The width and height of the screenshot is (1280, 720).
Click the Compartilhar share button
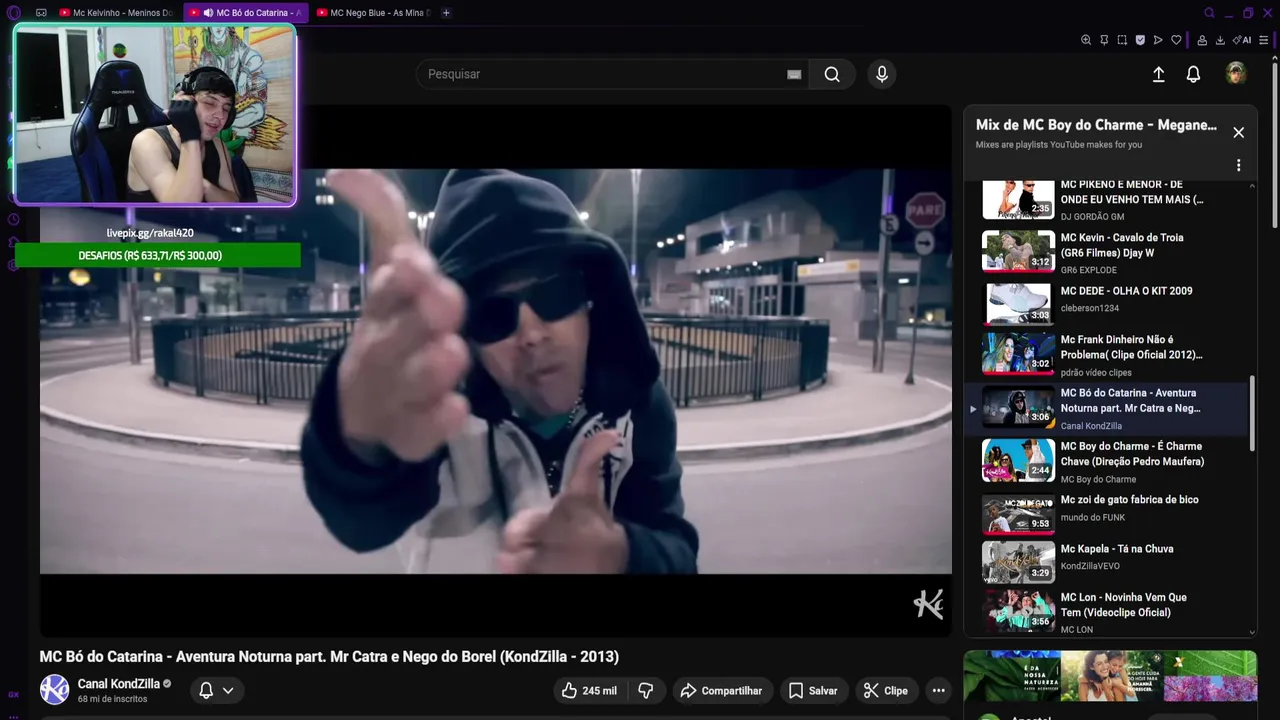(721, 690)
